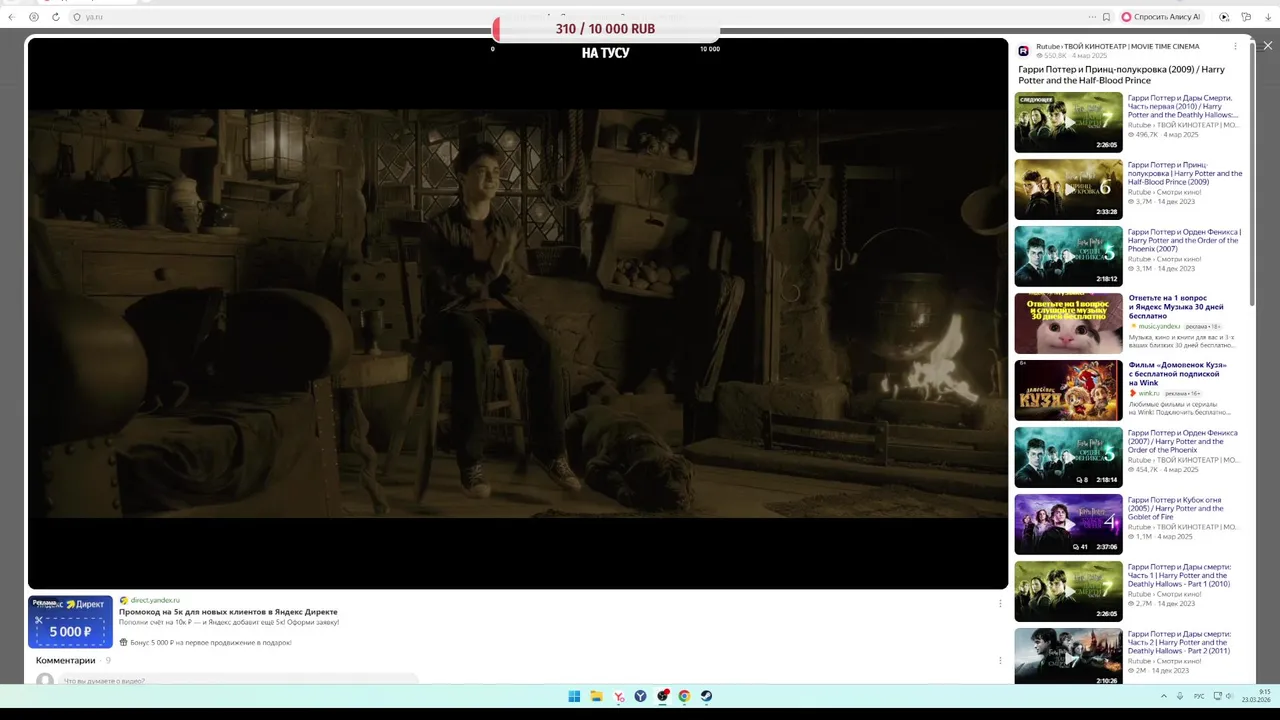This screenshot has width=1280, height=720.
Task: Open title Гарри Поттер и Дары Смерти. Часть первая
Action: pyautogui.click(x=1183, y=107)
